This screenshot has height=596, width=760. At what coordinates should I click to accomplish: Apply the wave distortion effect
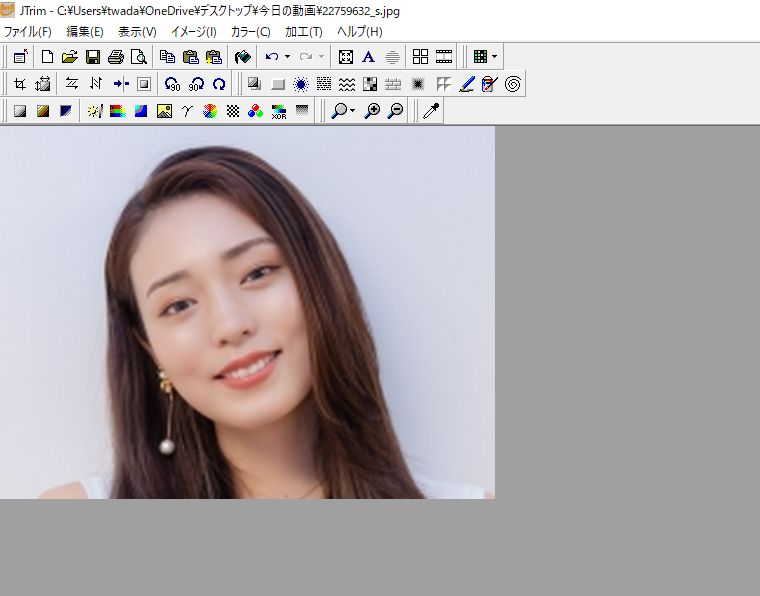(347, 84)
